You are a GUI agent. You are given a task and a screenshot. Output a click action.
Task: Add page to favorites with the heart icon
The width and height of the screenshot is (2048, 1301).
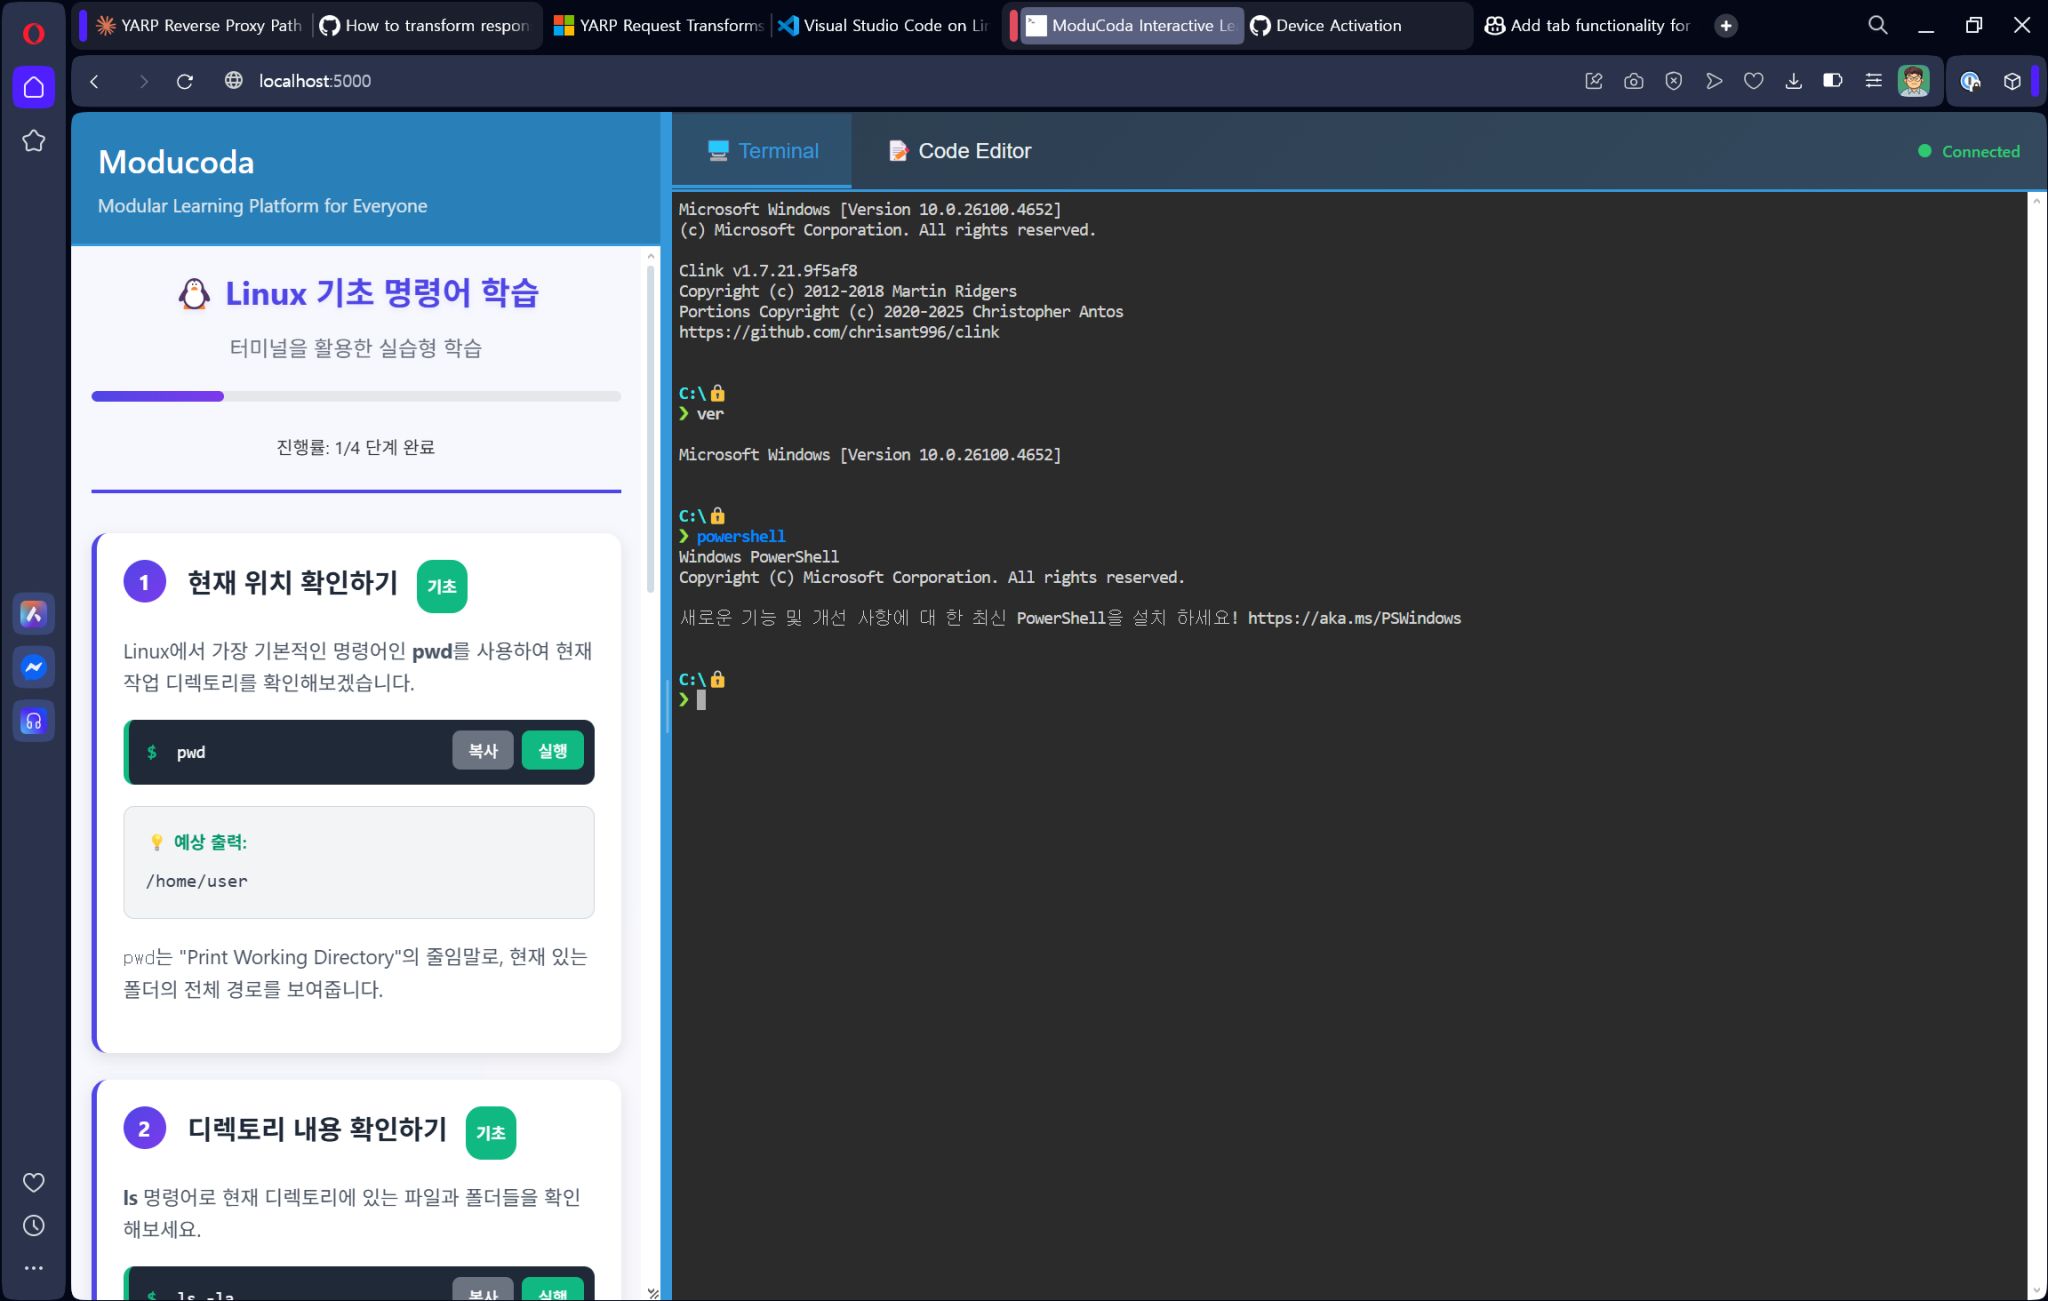point(1754,81)
